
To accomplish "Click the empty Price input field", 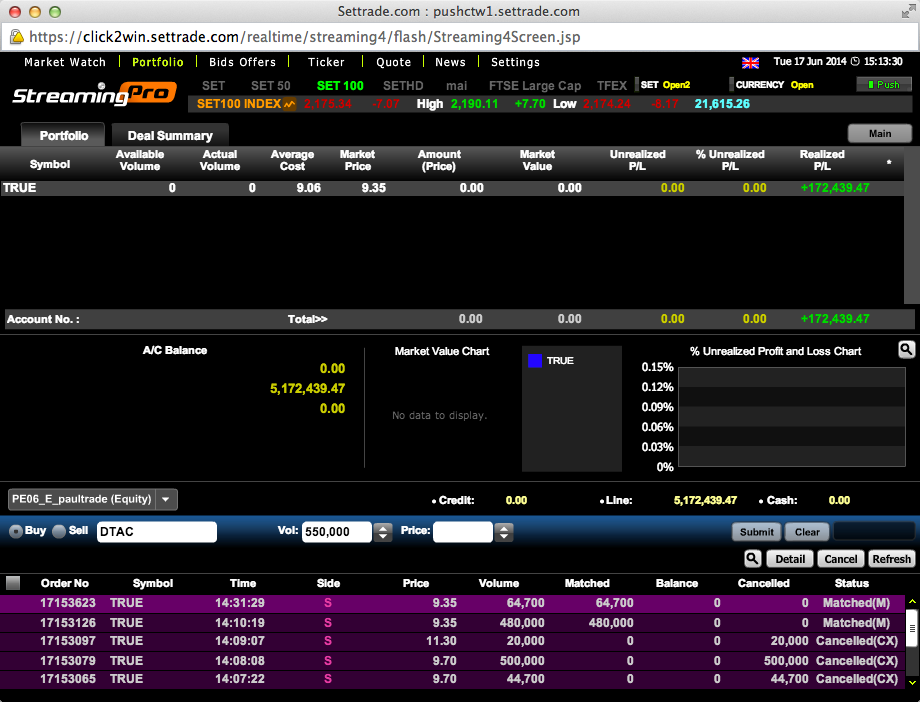I will pyautogui.click(x=463, y=532).
